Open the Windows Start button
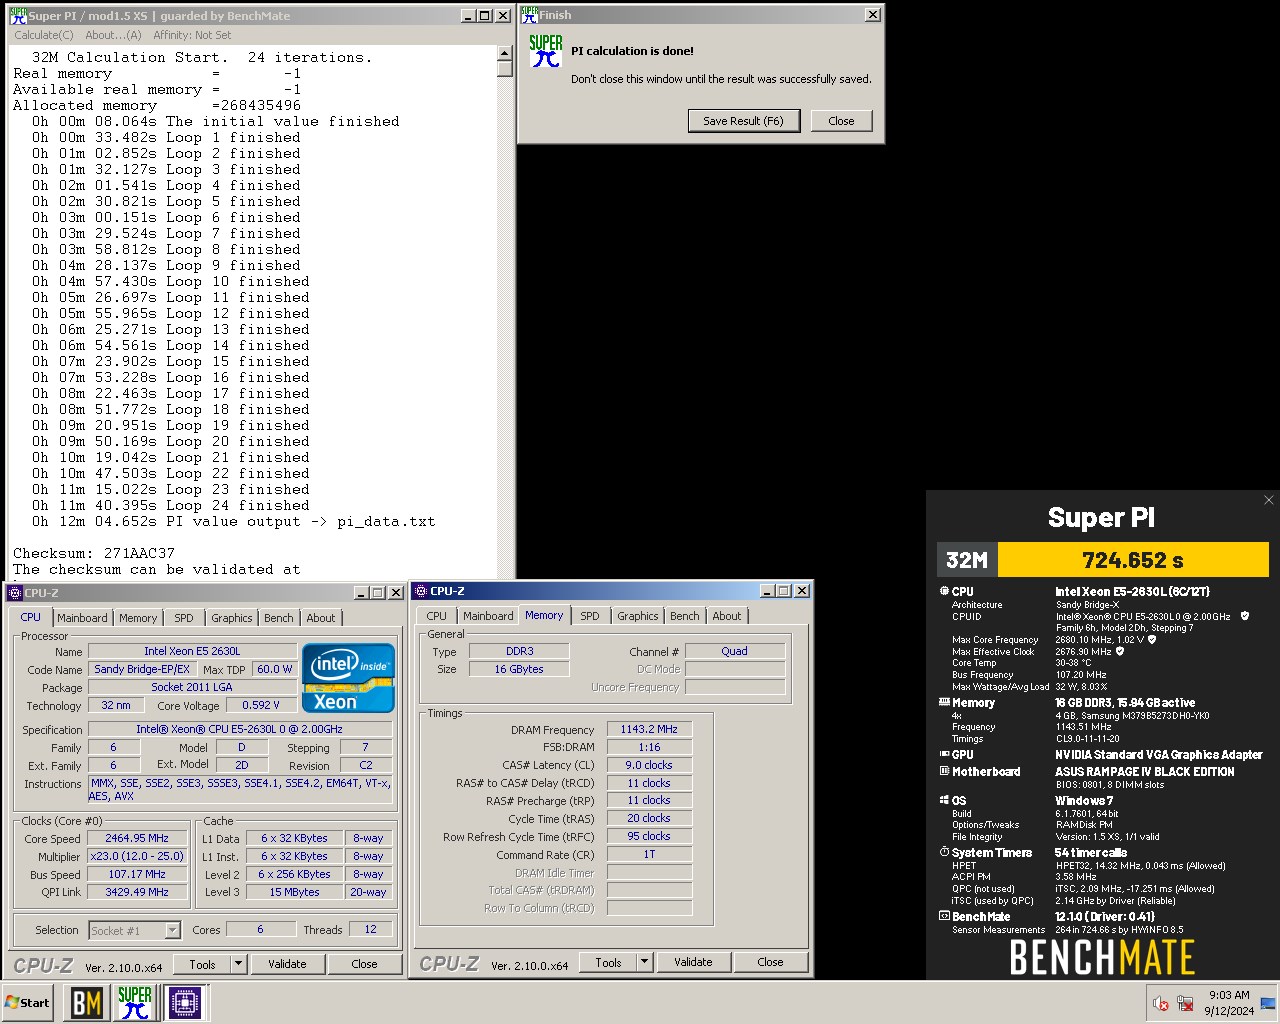 point(28,1002)
